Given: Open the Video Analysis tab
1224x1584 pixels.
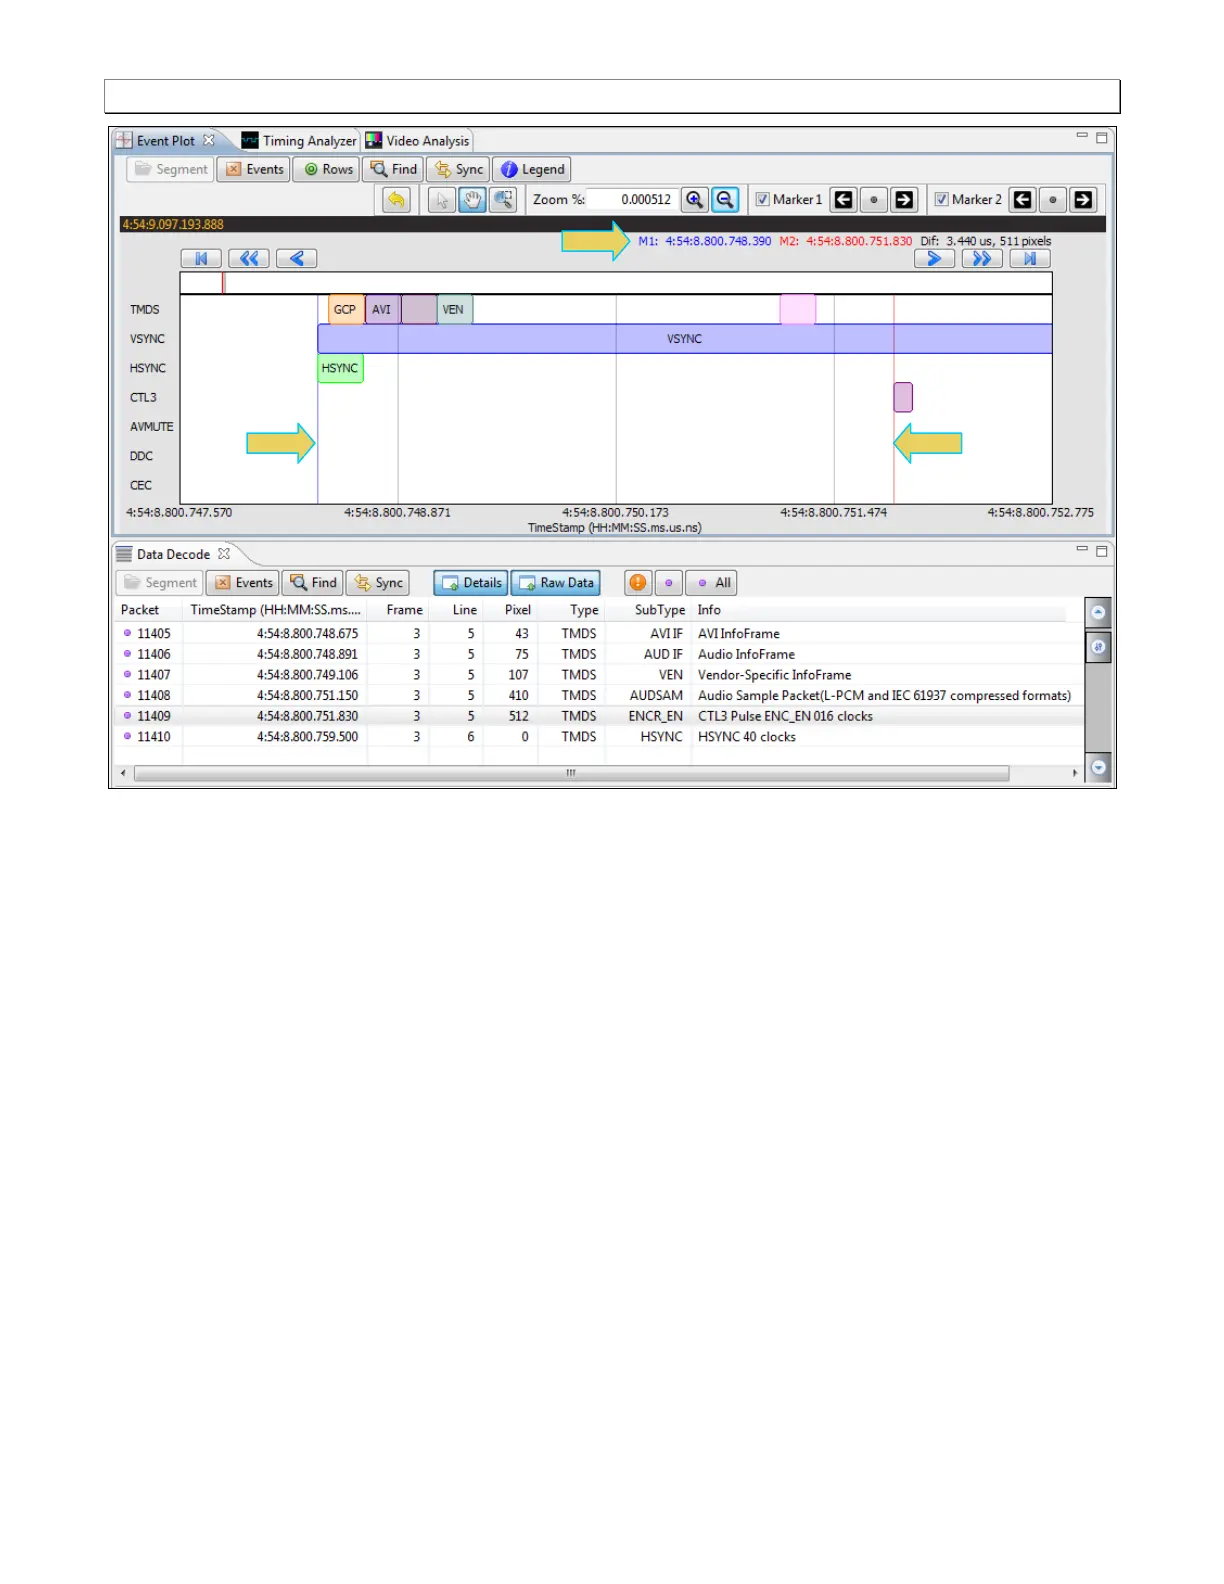Looking at the screenshot, I should (418, 141).
